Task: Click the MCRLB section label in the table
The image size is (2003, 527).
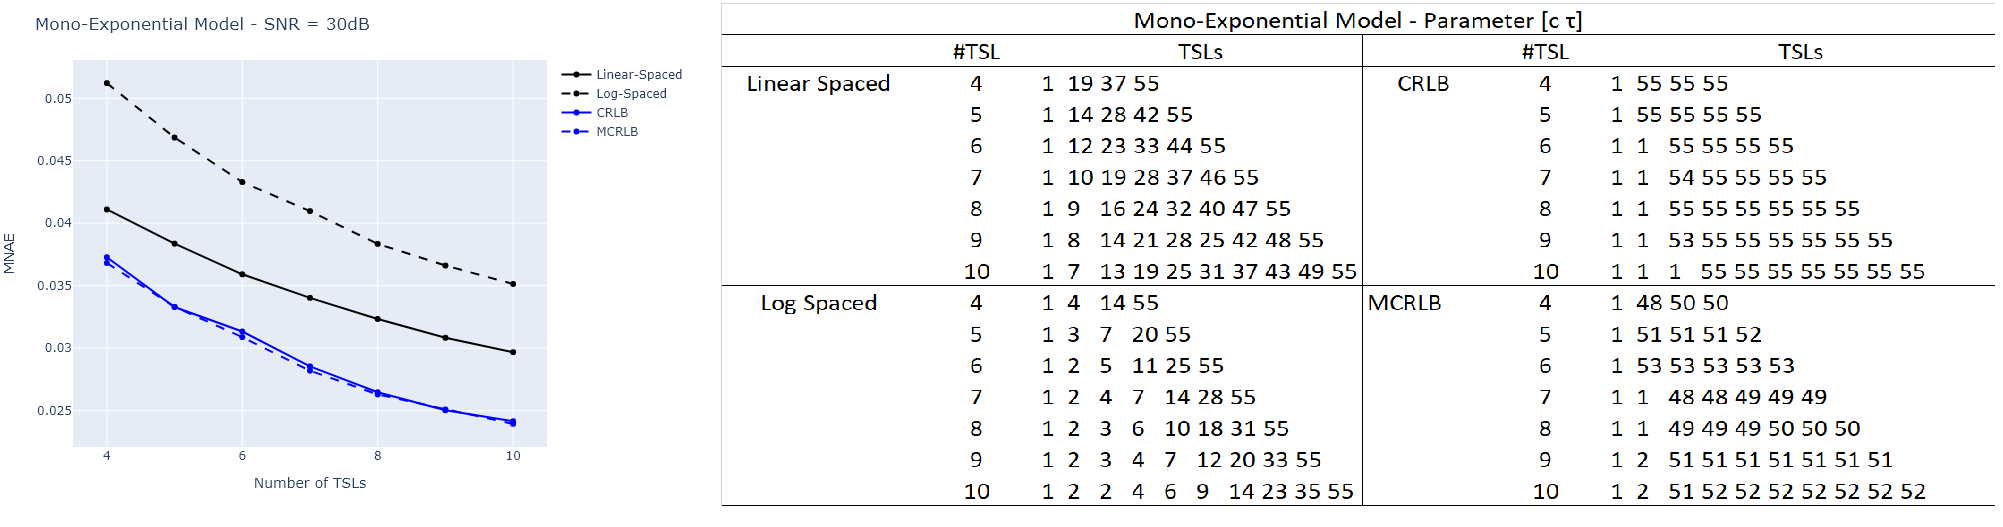Action: 1404,303
